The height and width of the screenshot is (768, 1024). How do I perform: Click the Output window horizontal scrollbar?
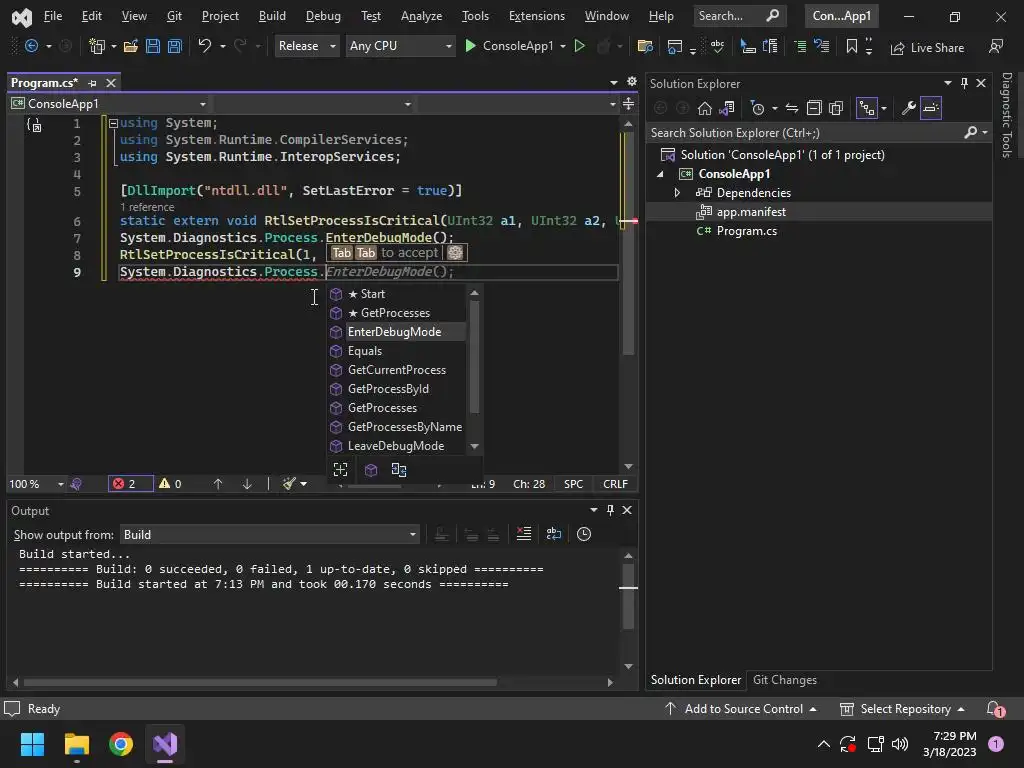[260, 682]
